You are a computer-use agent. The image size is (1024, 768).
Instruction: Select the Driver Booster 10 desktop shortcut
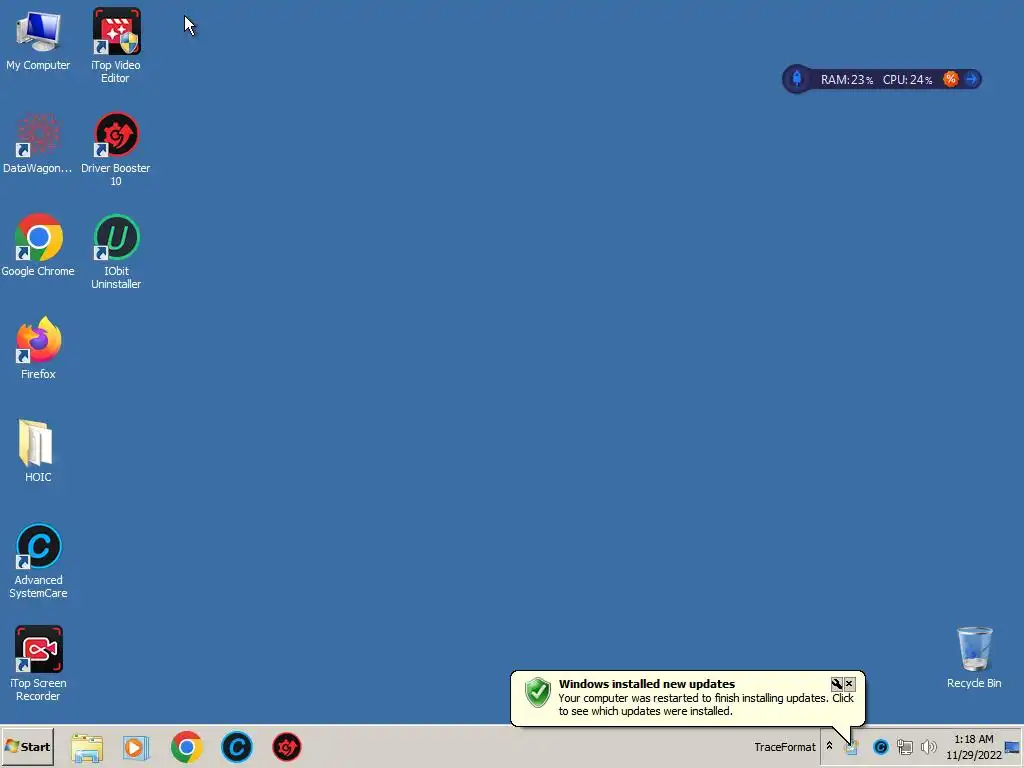click(x=116, y=149)
